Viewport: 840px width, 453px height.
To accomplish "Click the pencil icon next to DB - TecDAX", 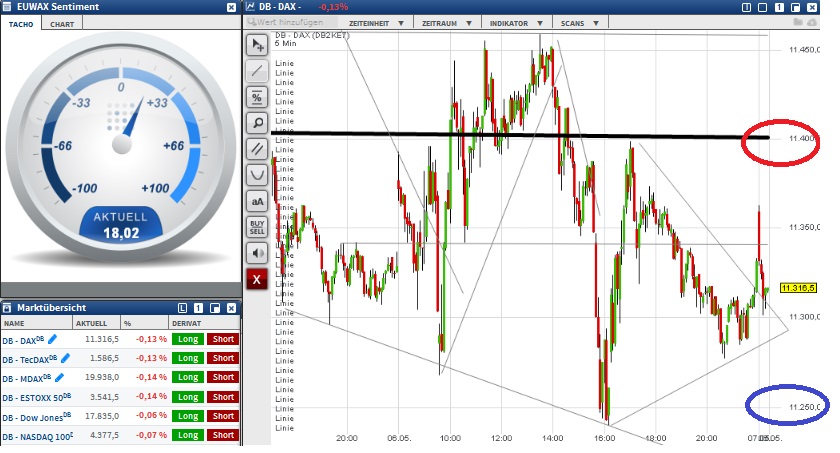I will [x=65, y=358].
